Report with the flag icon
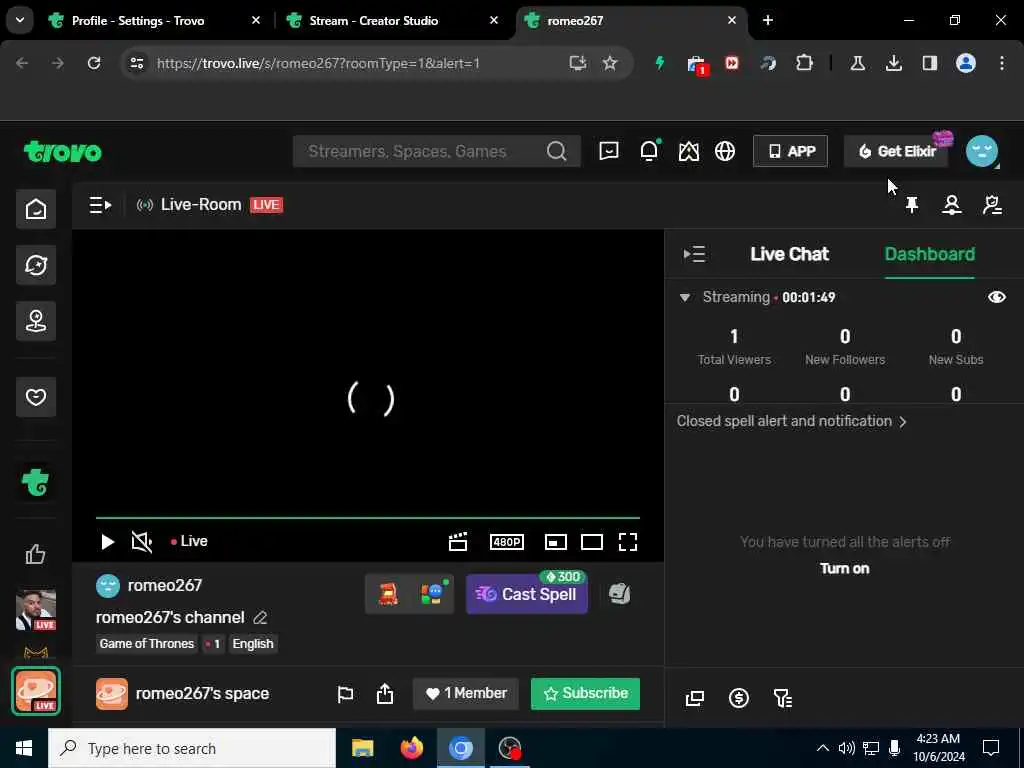Image resolution: width=1024 pixels, height=768 pixels. click(345, 694)
